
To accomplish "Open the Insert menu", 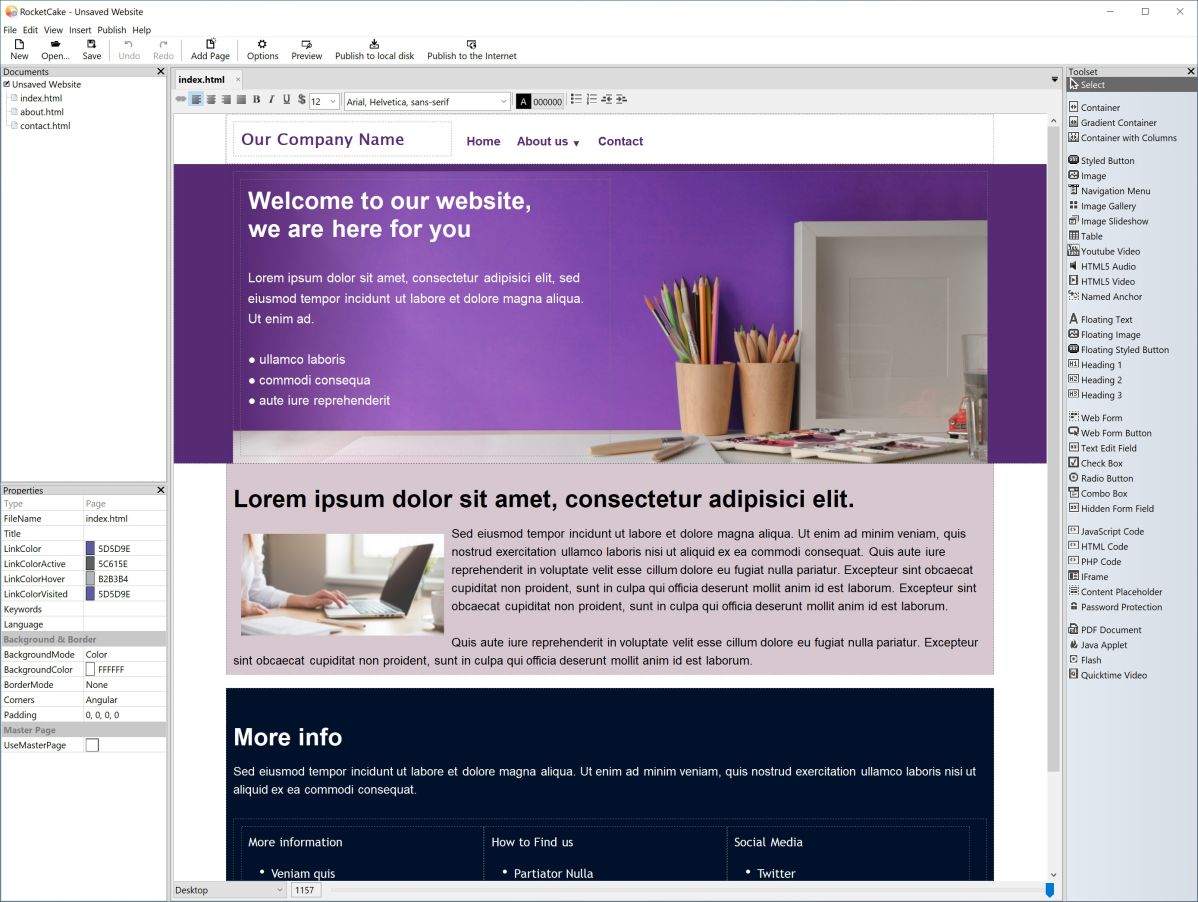I will (x=80, y=30).
